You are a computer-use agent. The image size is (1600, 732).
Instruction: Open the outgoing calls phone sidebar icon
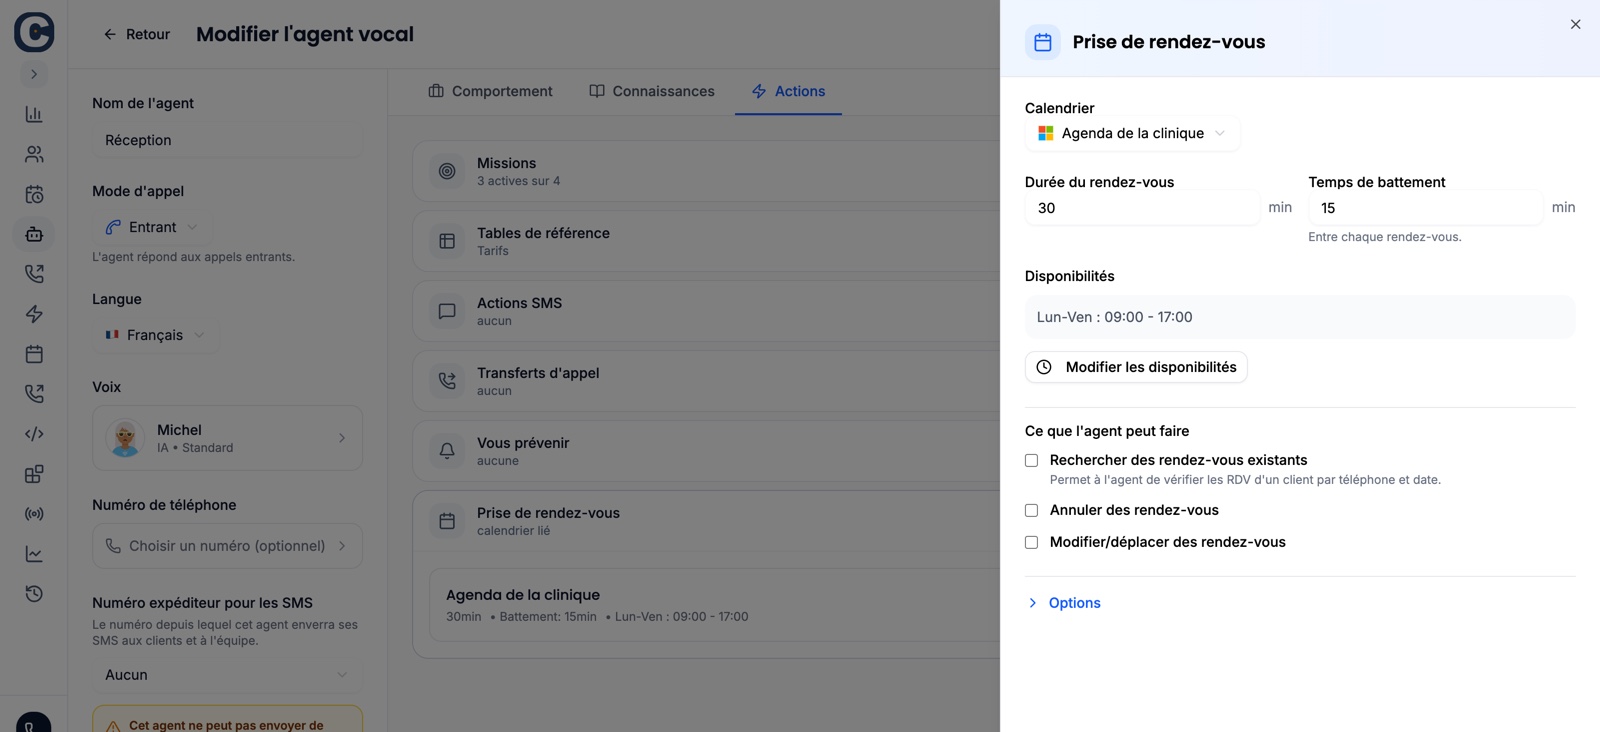34,394
